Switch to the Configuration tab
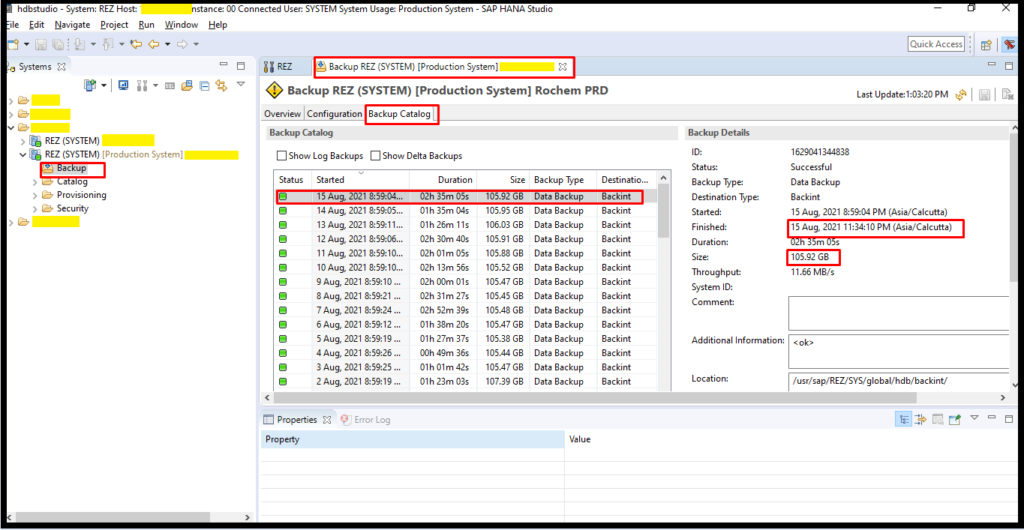Image resolution: width=1024 pixels, height=530 pixels. coord(334,114)
